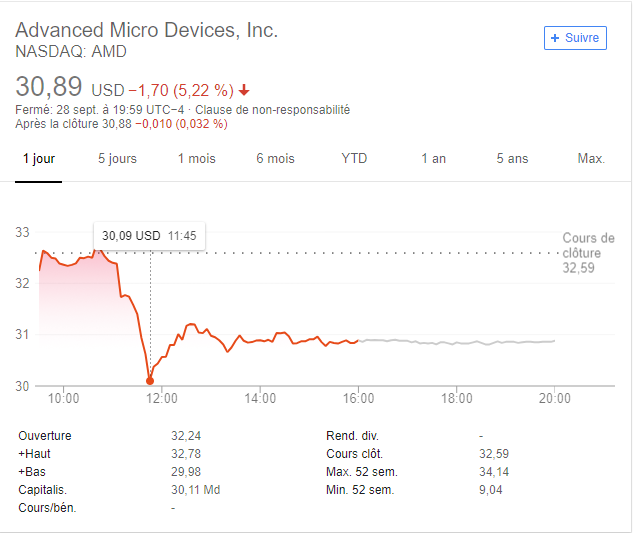The width and height of the screenshot is (634, 533).
Task: Select the YTD tab
Action: point(354,158)
